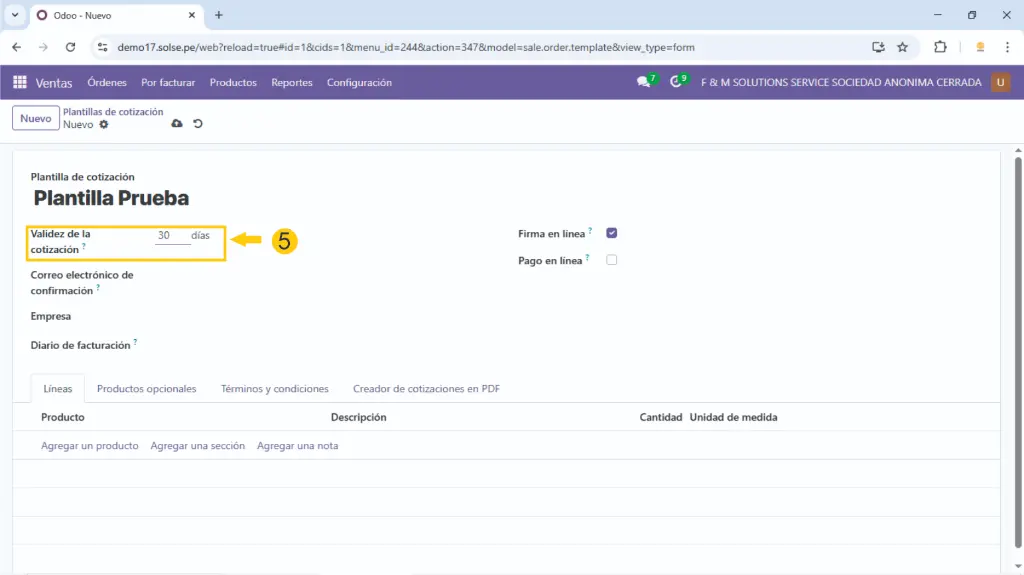1024x575 pixels.
Task: Reload the browser page
Action: pos(70,47)
